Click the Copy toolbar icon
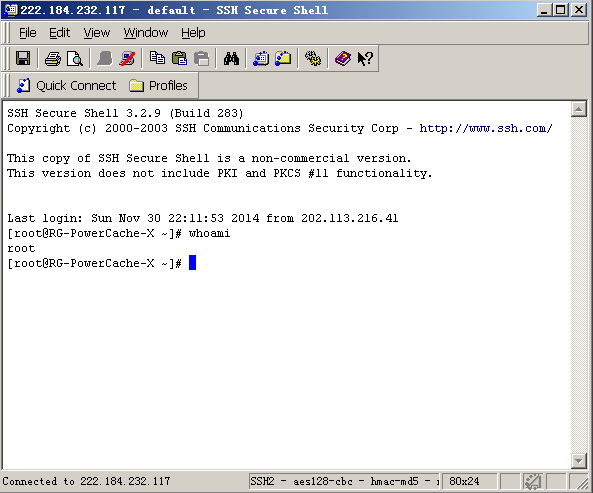593x493 pixels. [x=157, y=59]
